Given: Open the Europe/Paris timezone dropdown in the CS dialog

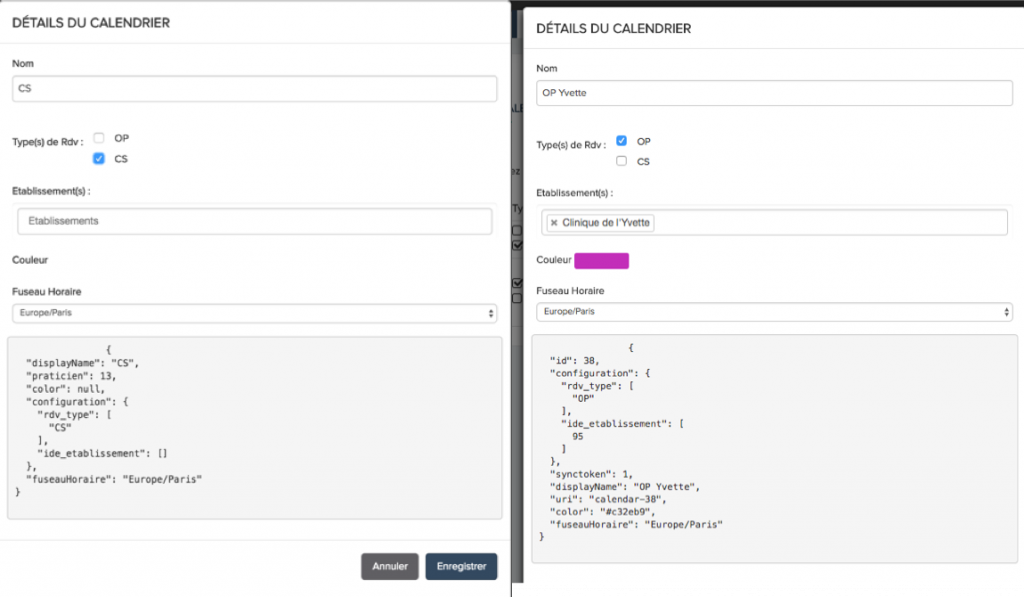Looking at the screenshot, I should pos(254,313).
